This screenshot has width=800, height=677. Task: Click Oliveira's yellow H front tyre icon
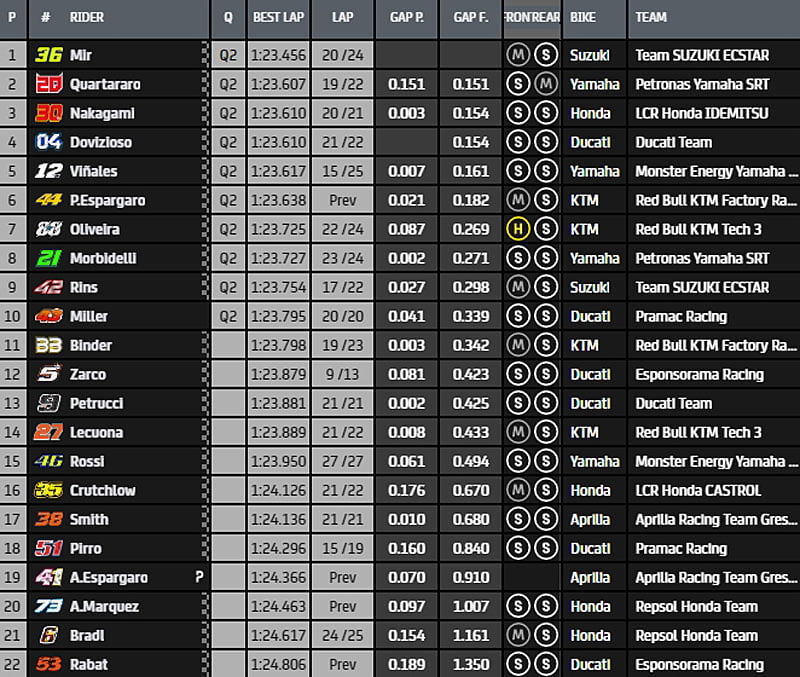(x=517, y=229)
